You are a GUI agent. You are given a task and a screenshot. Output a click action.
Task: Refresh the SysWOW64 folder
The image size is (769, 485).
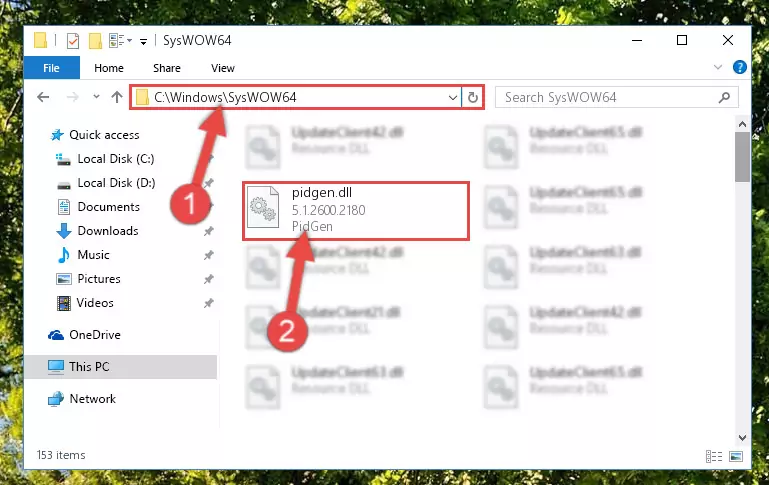[472, 98]
